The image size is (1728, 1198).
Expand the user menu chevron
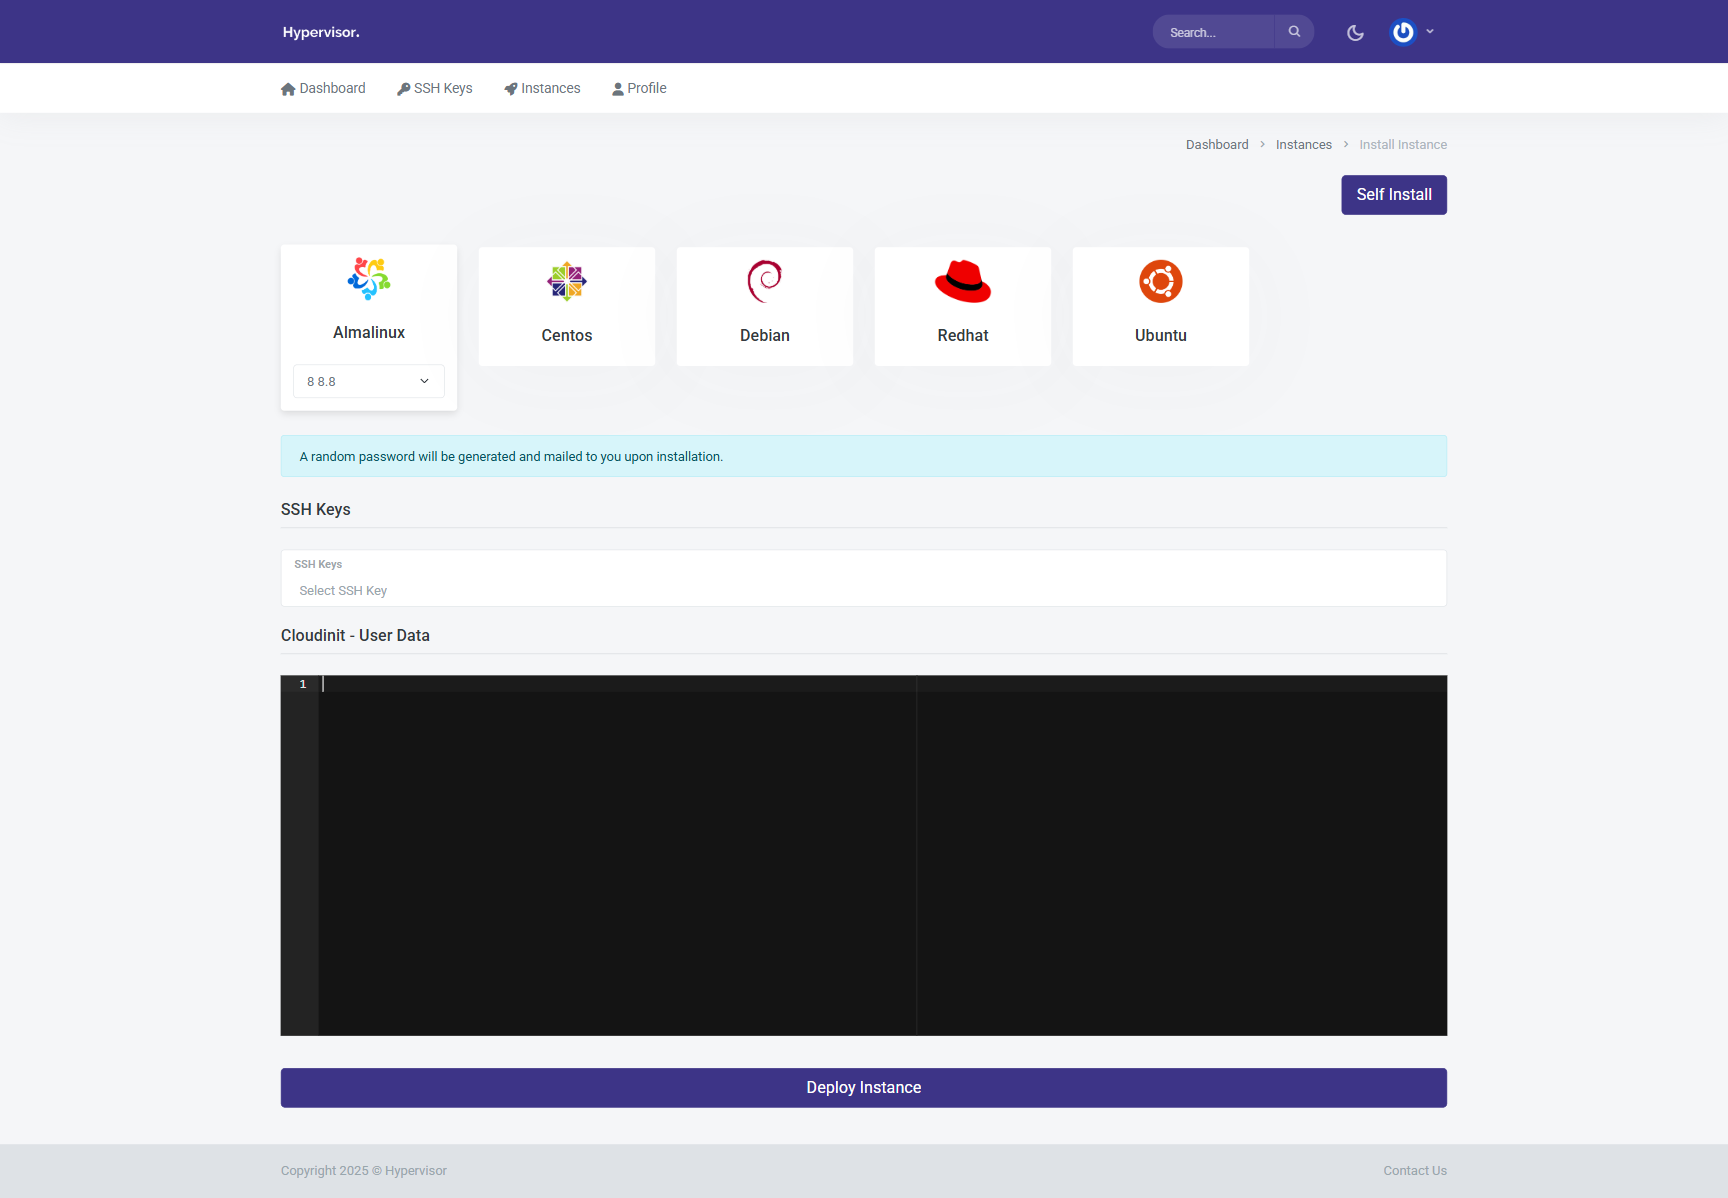point(1430,32)
